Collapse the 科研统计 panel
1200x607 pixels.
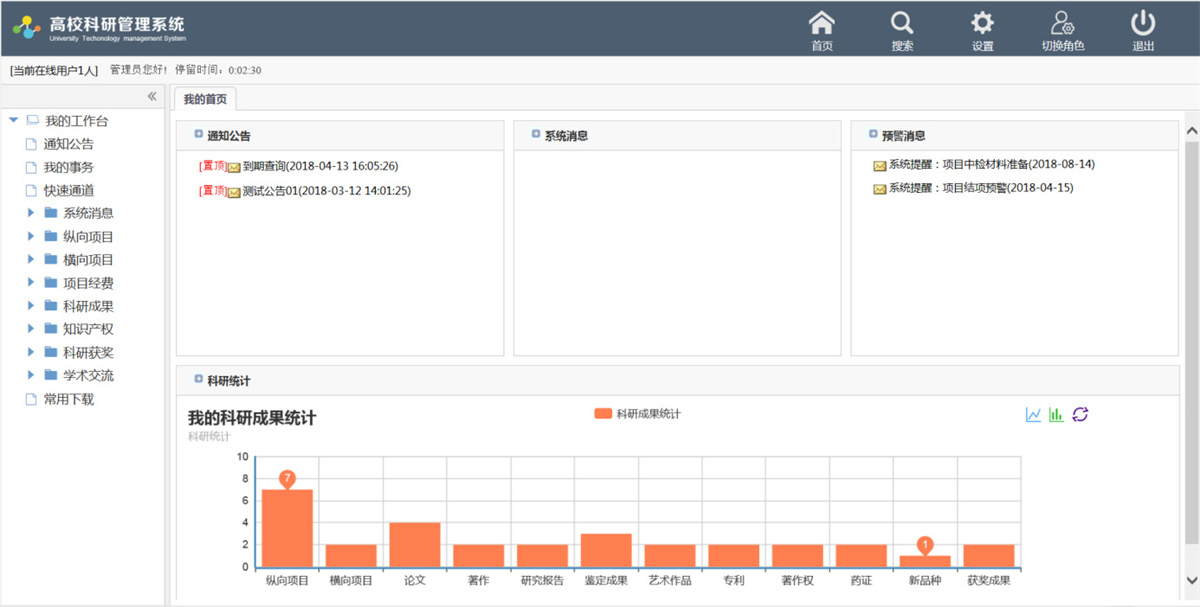(199, 380)
